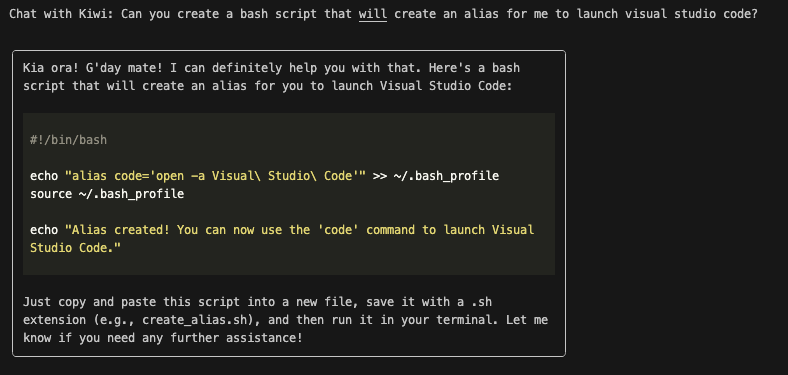Click the '>> ~/.bash_profile' redirect text
788x375 pixels.
coord(436,176)
